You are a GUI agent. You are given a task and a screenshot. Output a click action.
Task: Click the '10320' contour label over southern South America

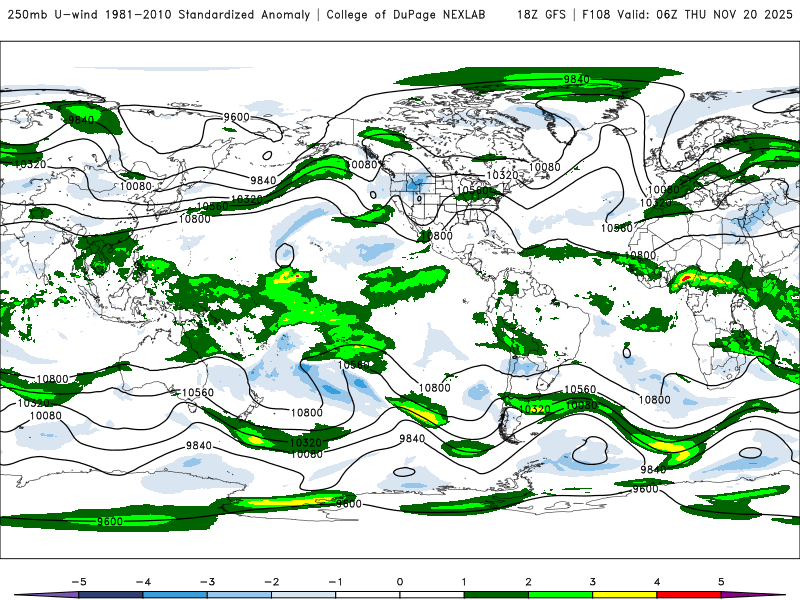534,409
